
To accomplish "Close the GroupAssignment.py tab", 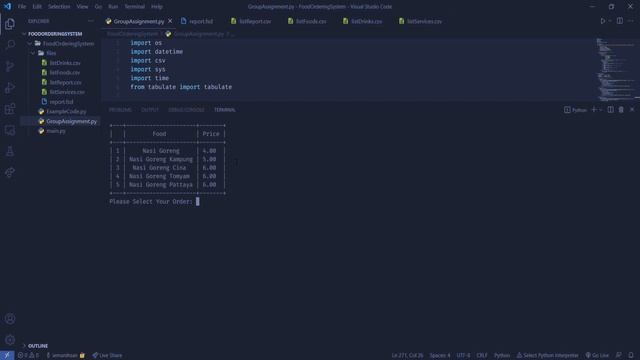I will click(170, 21).
